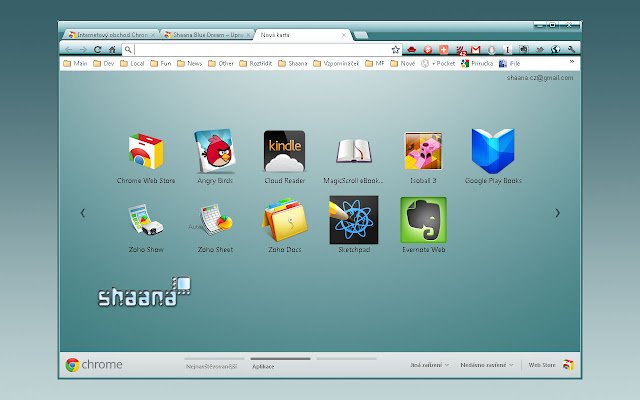Reload the current page
Viewport: 640px width, 400px height.
pyautogui.click(x=97, y=50)
